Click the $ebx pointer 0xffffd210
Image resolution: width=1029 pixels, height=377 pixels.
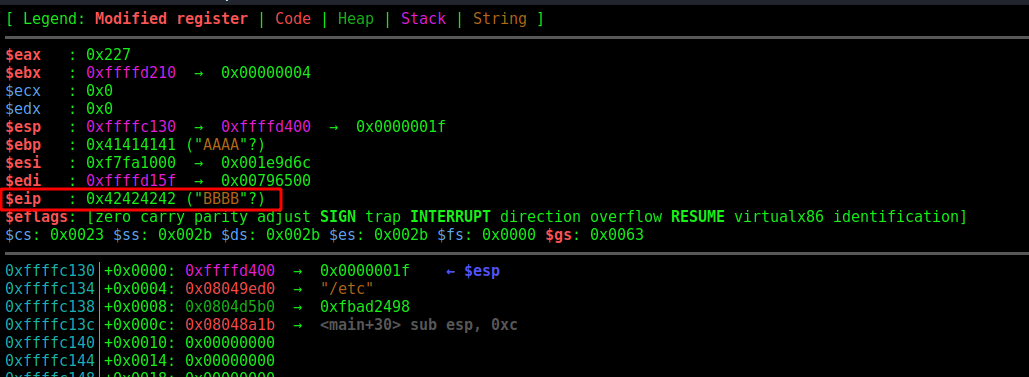coord(131,72)
